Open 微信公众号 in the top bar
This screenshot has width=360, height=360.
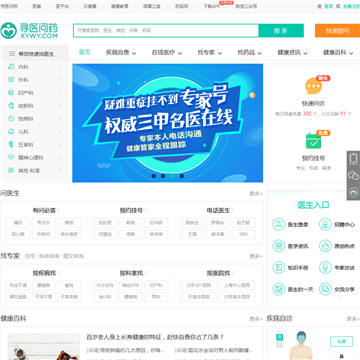tap(246, 6)
